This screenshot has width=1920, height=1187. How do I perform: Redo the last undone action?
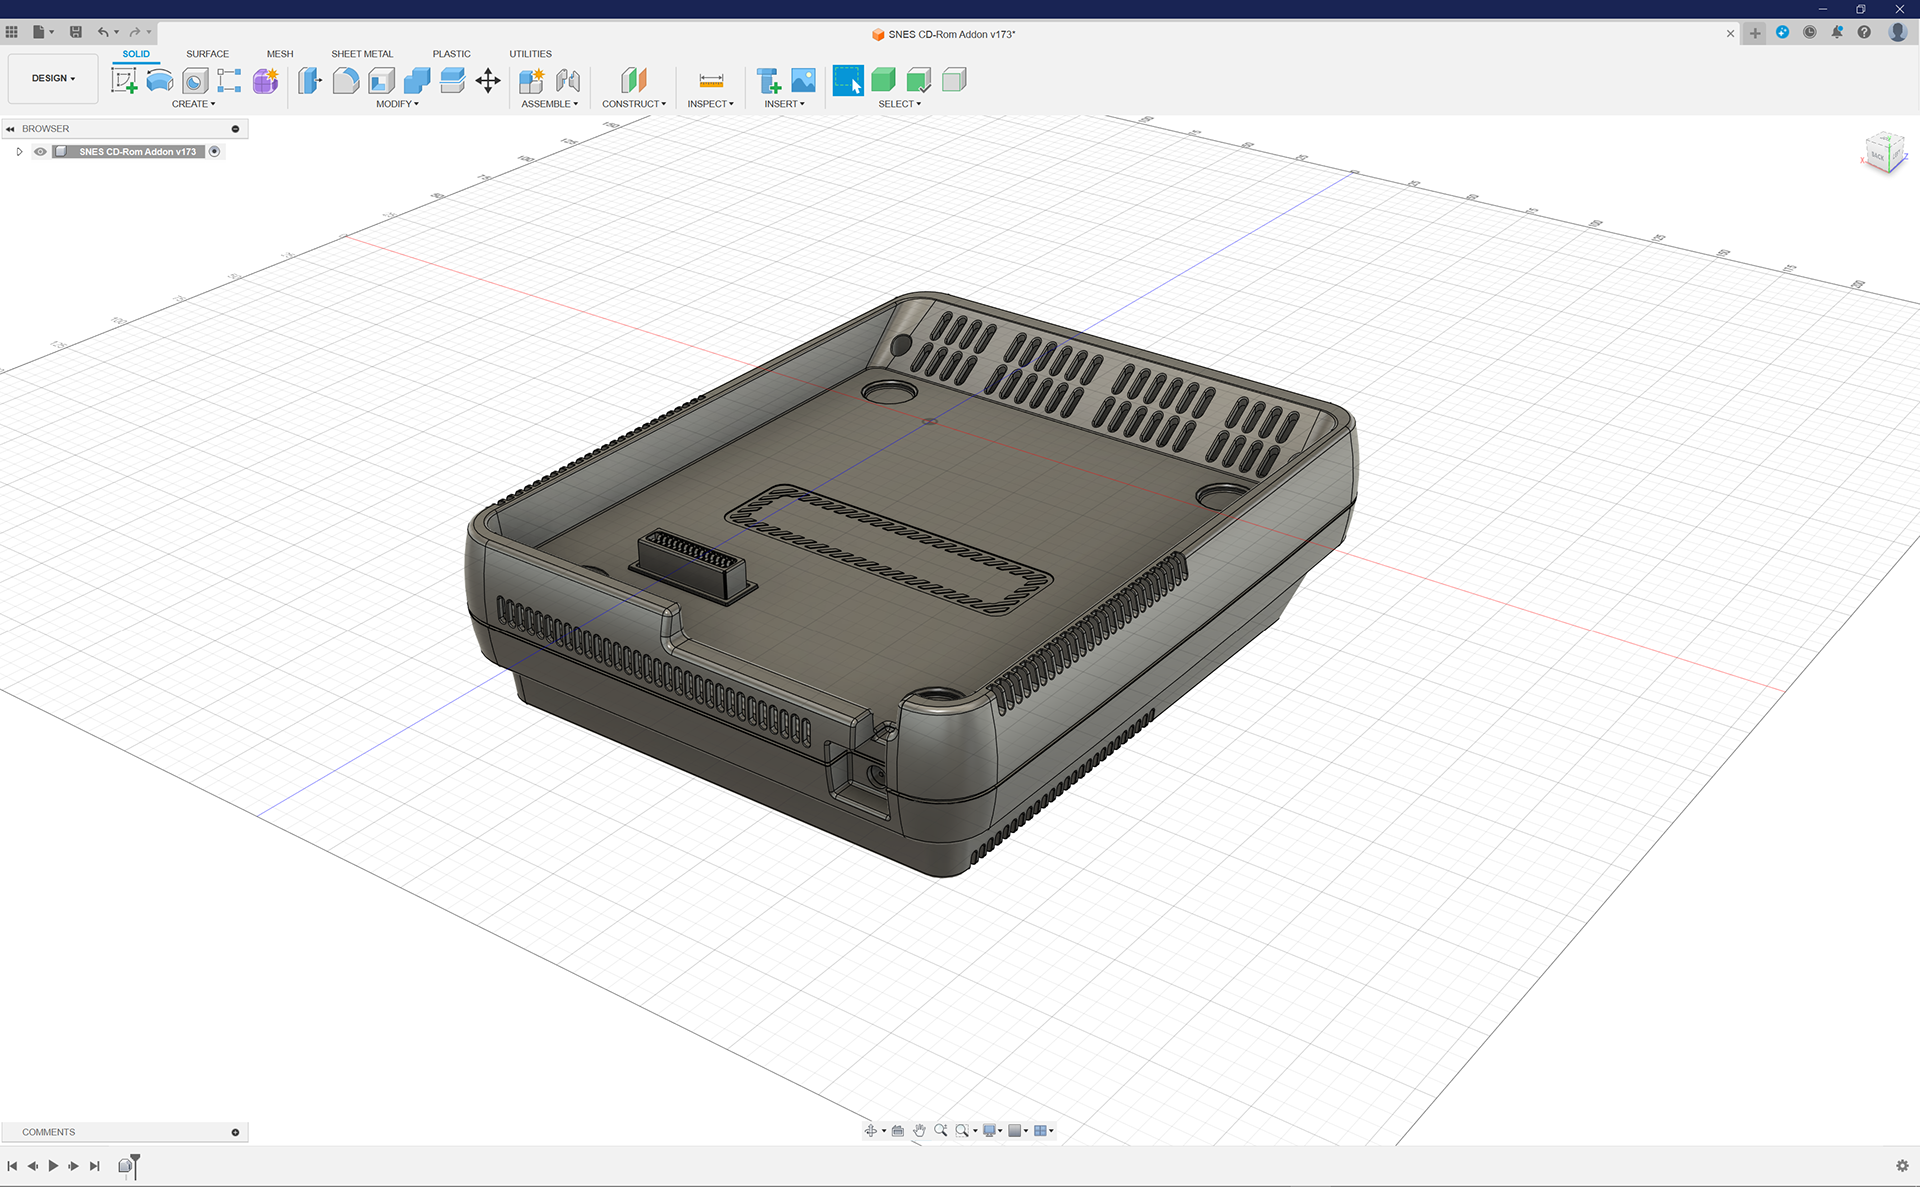click(135, 32)
